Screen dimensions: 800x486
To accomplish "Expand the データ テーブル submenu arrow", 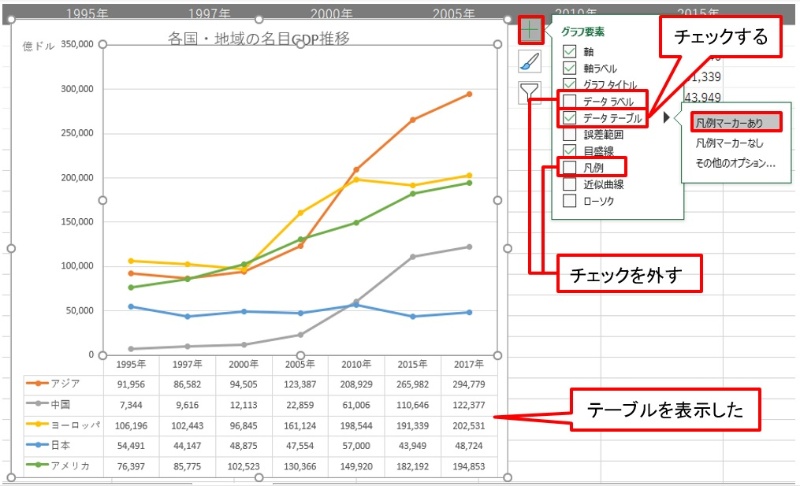I will click(666, 118).
